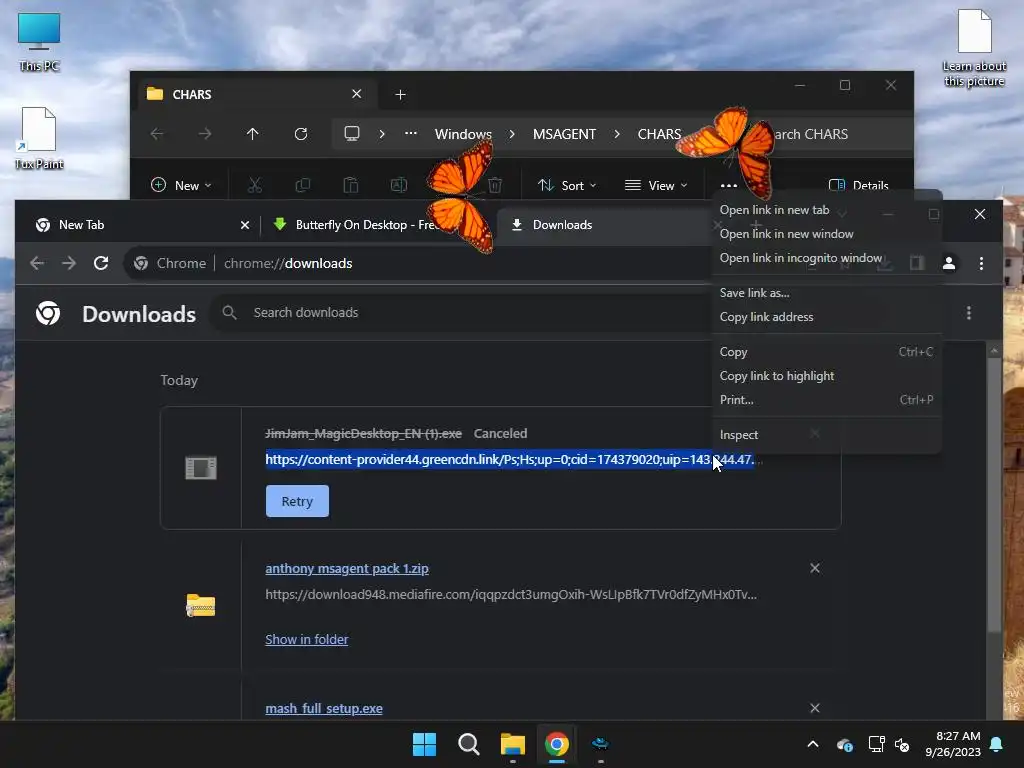Go back in File Explorer CHARS window
Image resolution: width=1024 pixels, height=768 pixels.
pos(157,134)
